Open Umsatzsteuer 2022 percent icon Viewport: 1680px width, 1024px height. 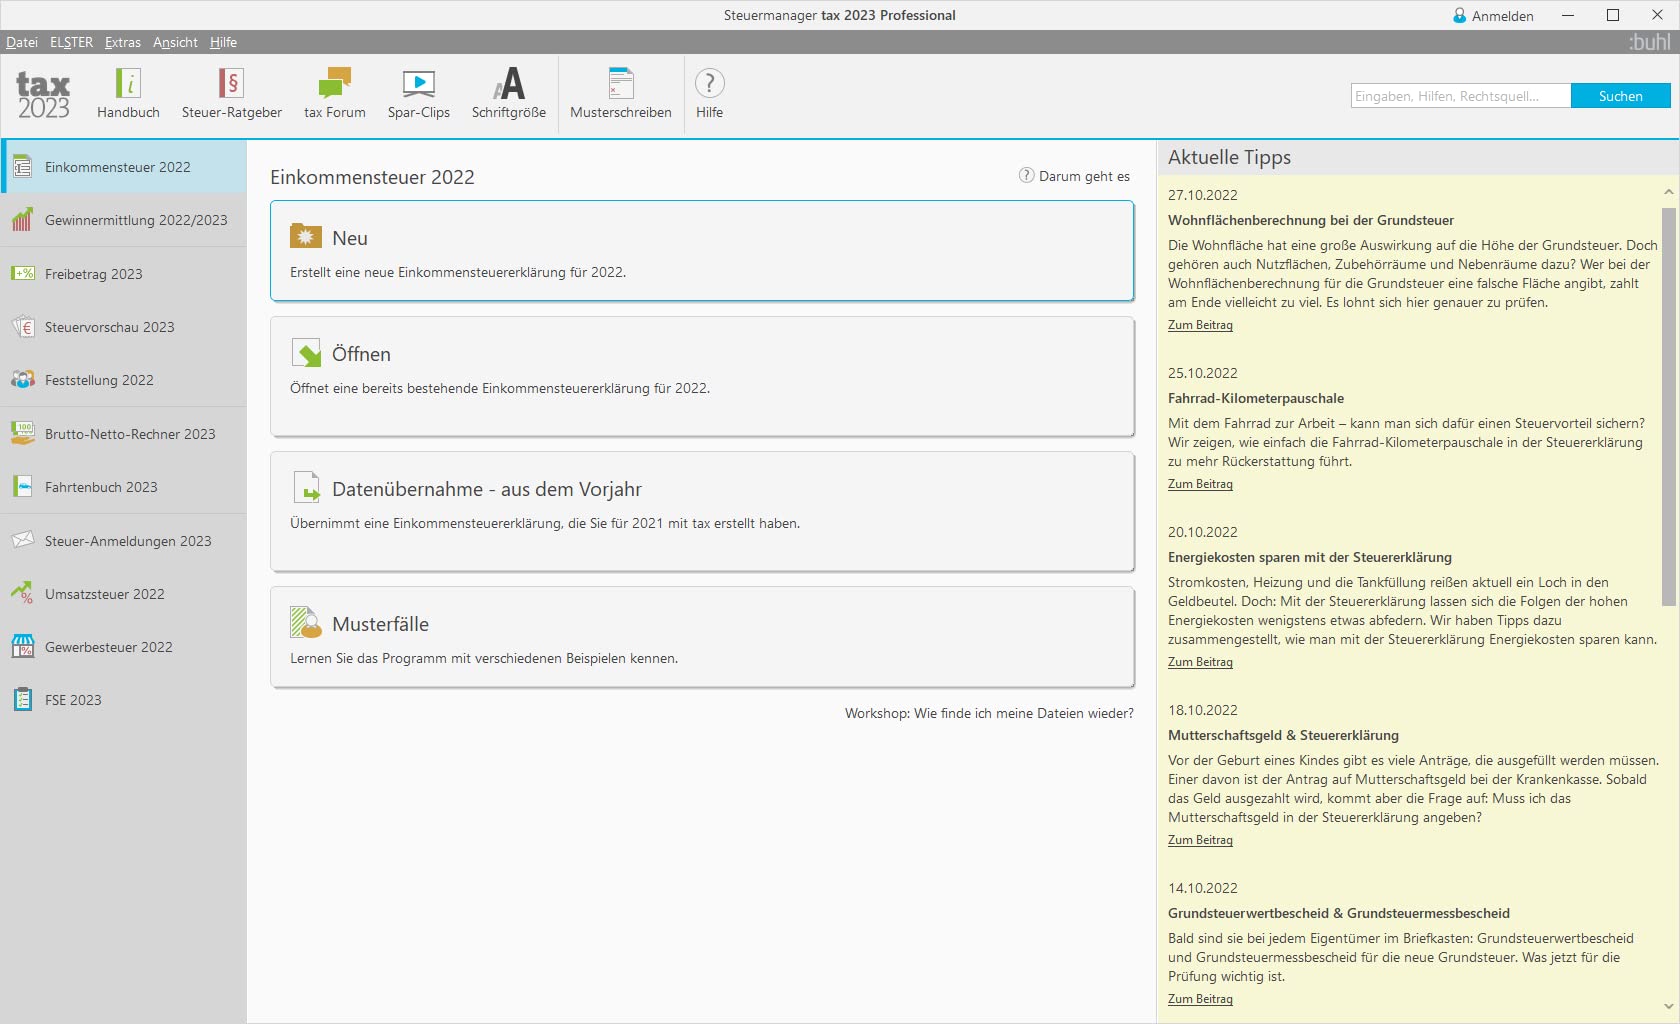point(22,593)
